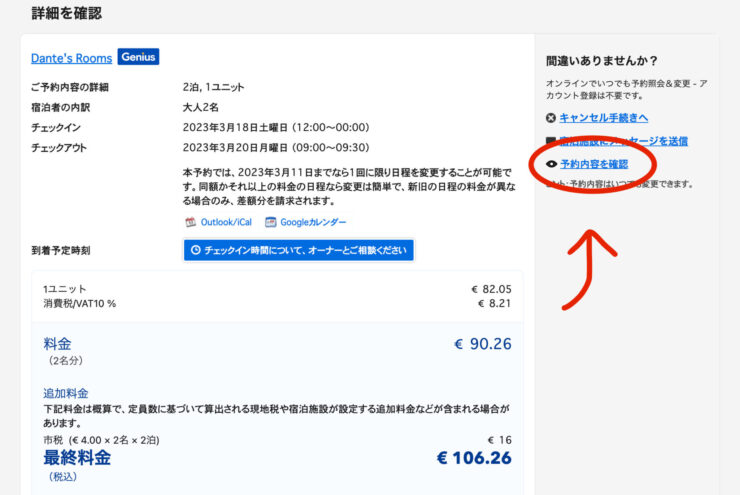Click the clock icon on check-in button
The width and height of the screenshot is (740, 495).
(x=196, y=250)
